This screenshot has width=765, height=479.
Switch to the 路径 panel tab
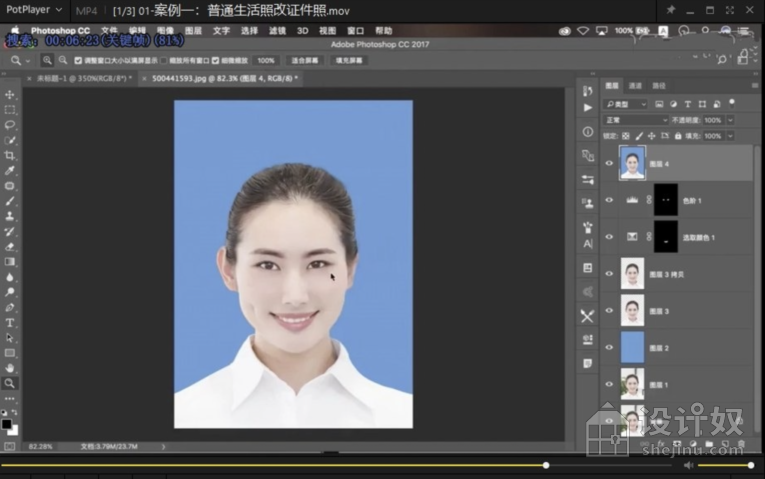click(659, 86)
